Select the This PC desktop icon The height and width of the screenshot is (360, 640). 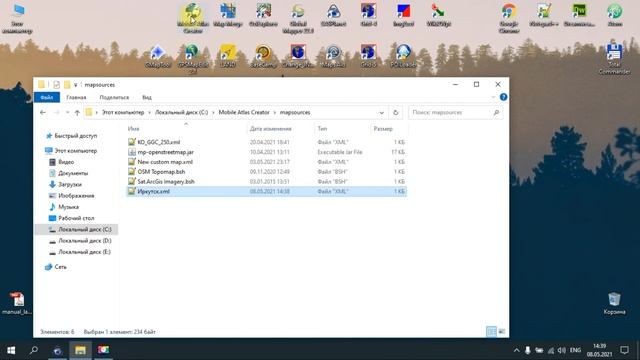[x=17, y=18]
